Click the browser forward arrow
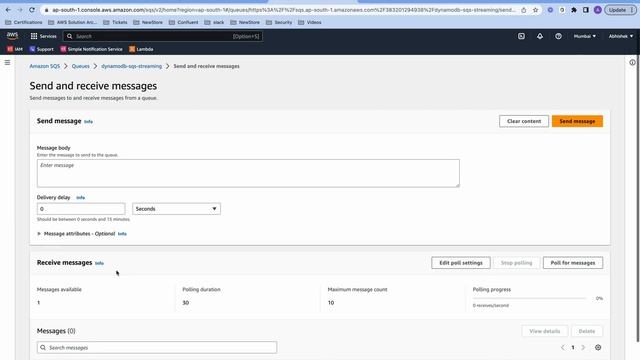Image resolution: width=640 pixels, height=360 pixels. (x=20, y=10)
